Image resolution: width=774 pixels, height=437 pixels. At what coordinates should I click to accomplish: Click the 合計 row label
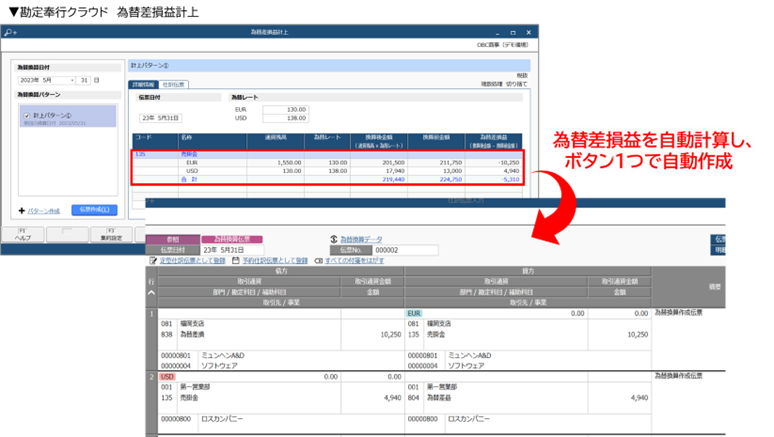189,179
